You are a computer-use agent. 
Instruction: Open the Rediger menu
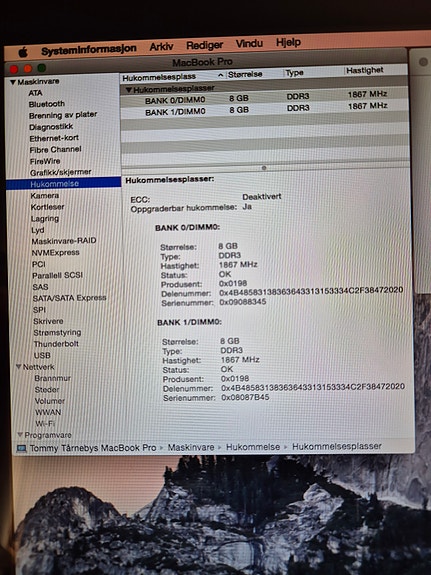pyautogui.click(x=204, y=45)
